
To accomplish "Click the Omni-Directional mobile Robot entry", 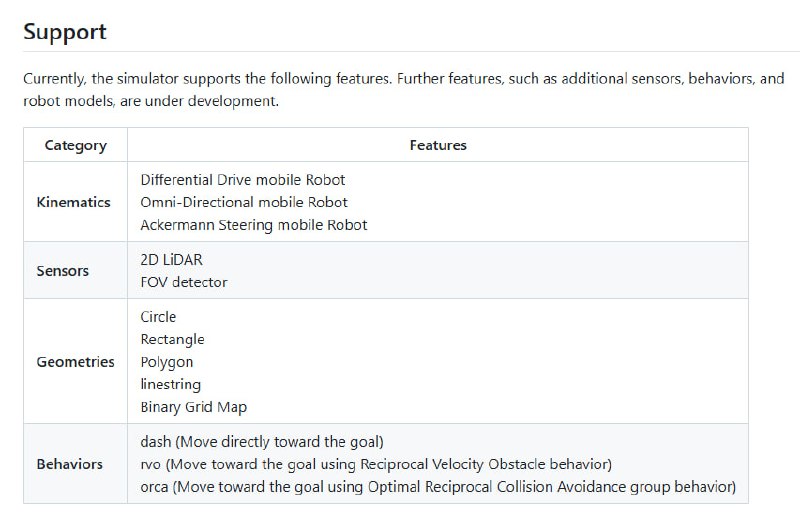I will (x=244, y=202).
